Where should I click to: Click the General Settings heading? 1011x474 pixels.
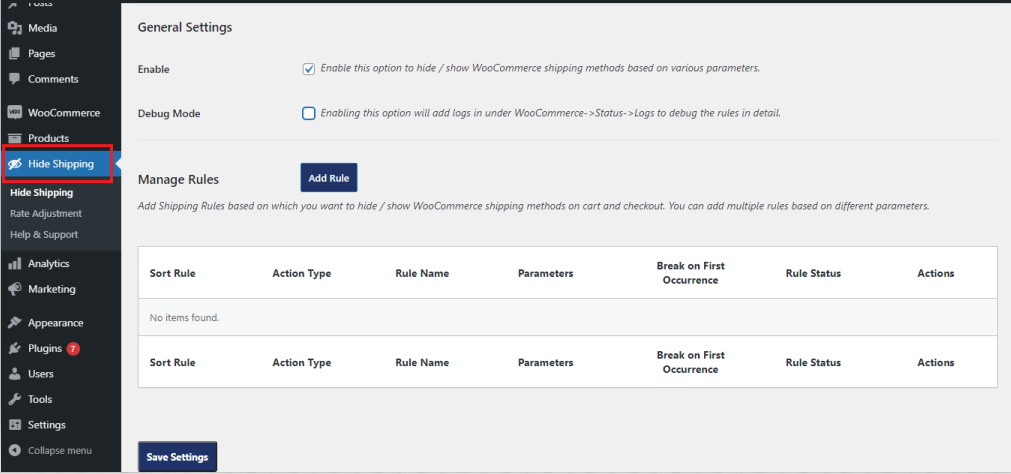pyautogui.click(x=185, y=28)
